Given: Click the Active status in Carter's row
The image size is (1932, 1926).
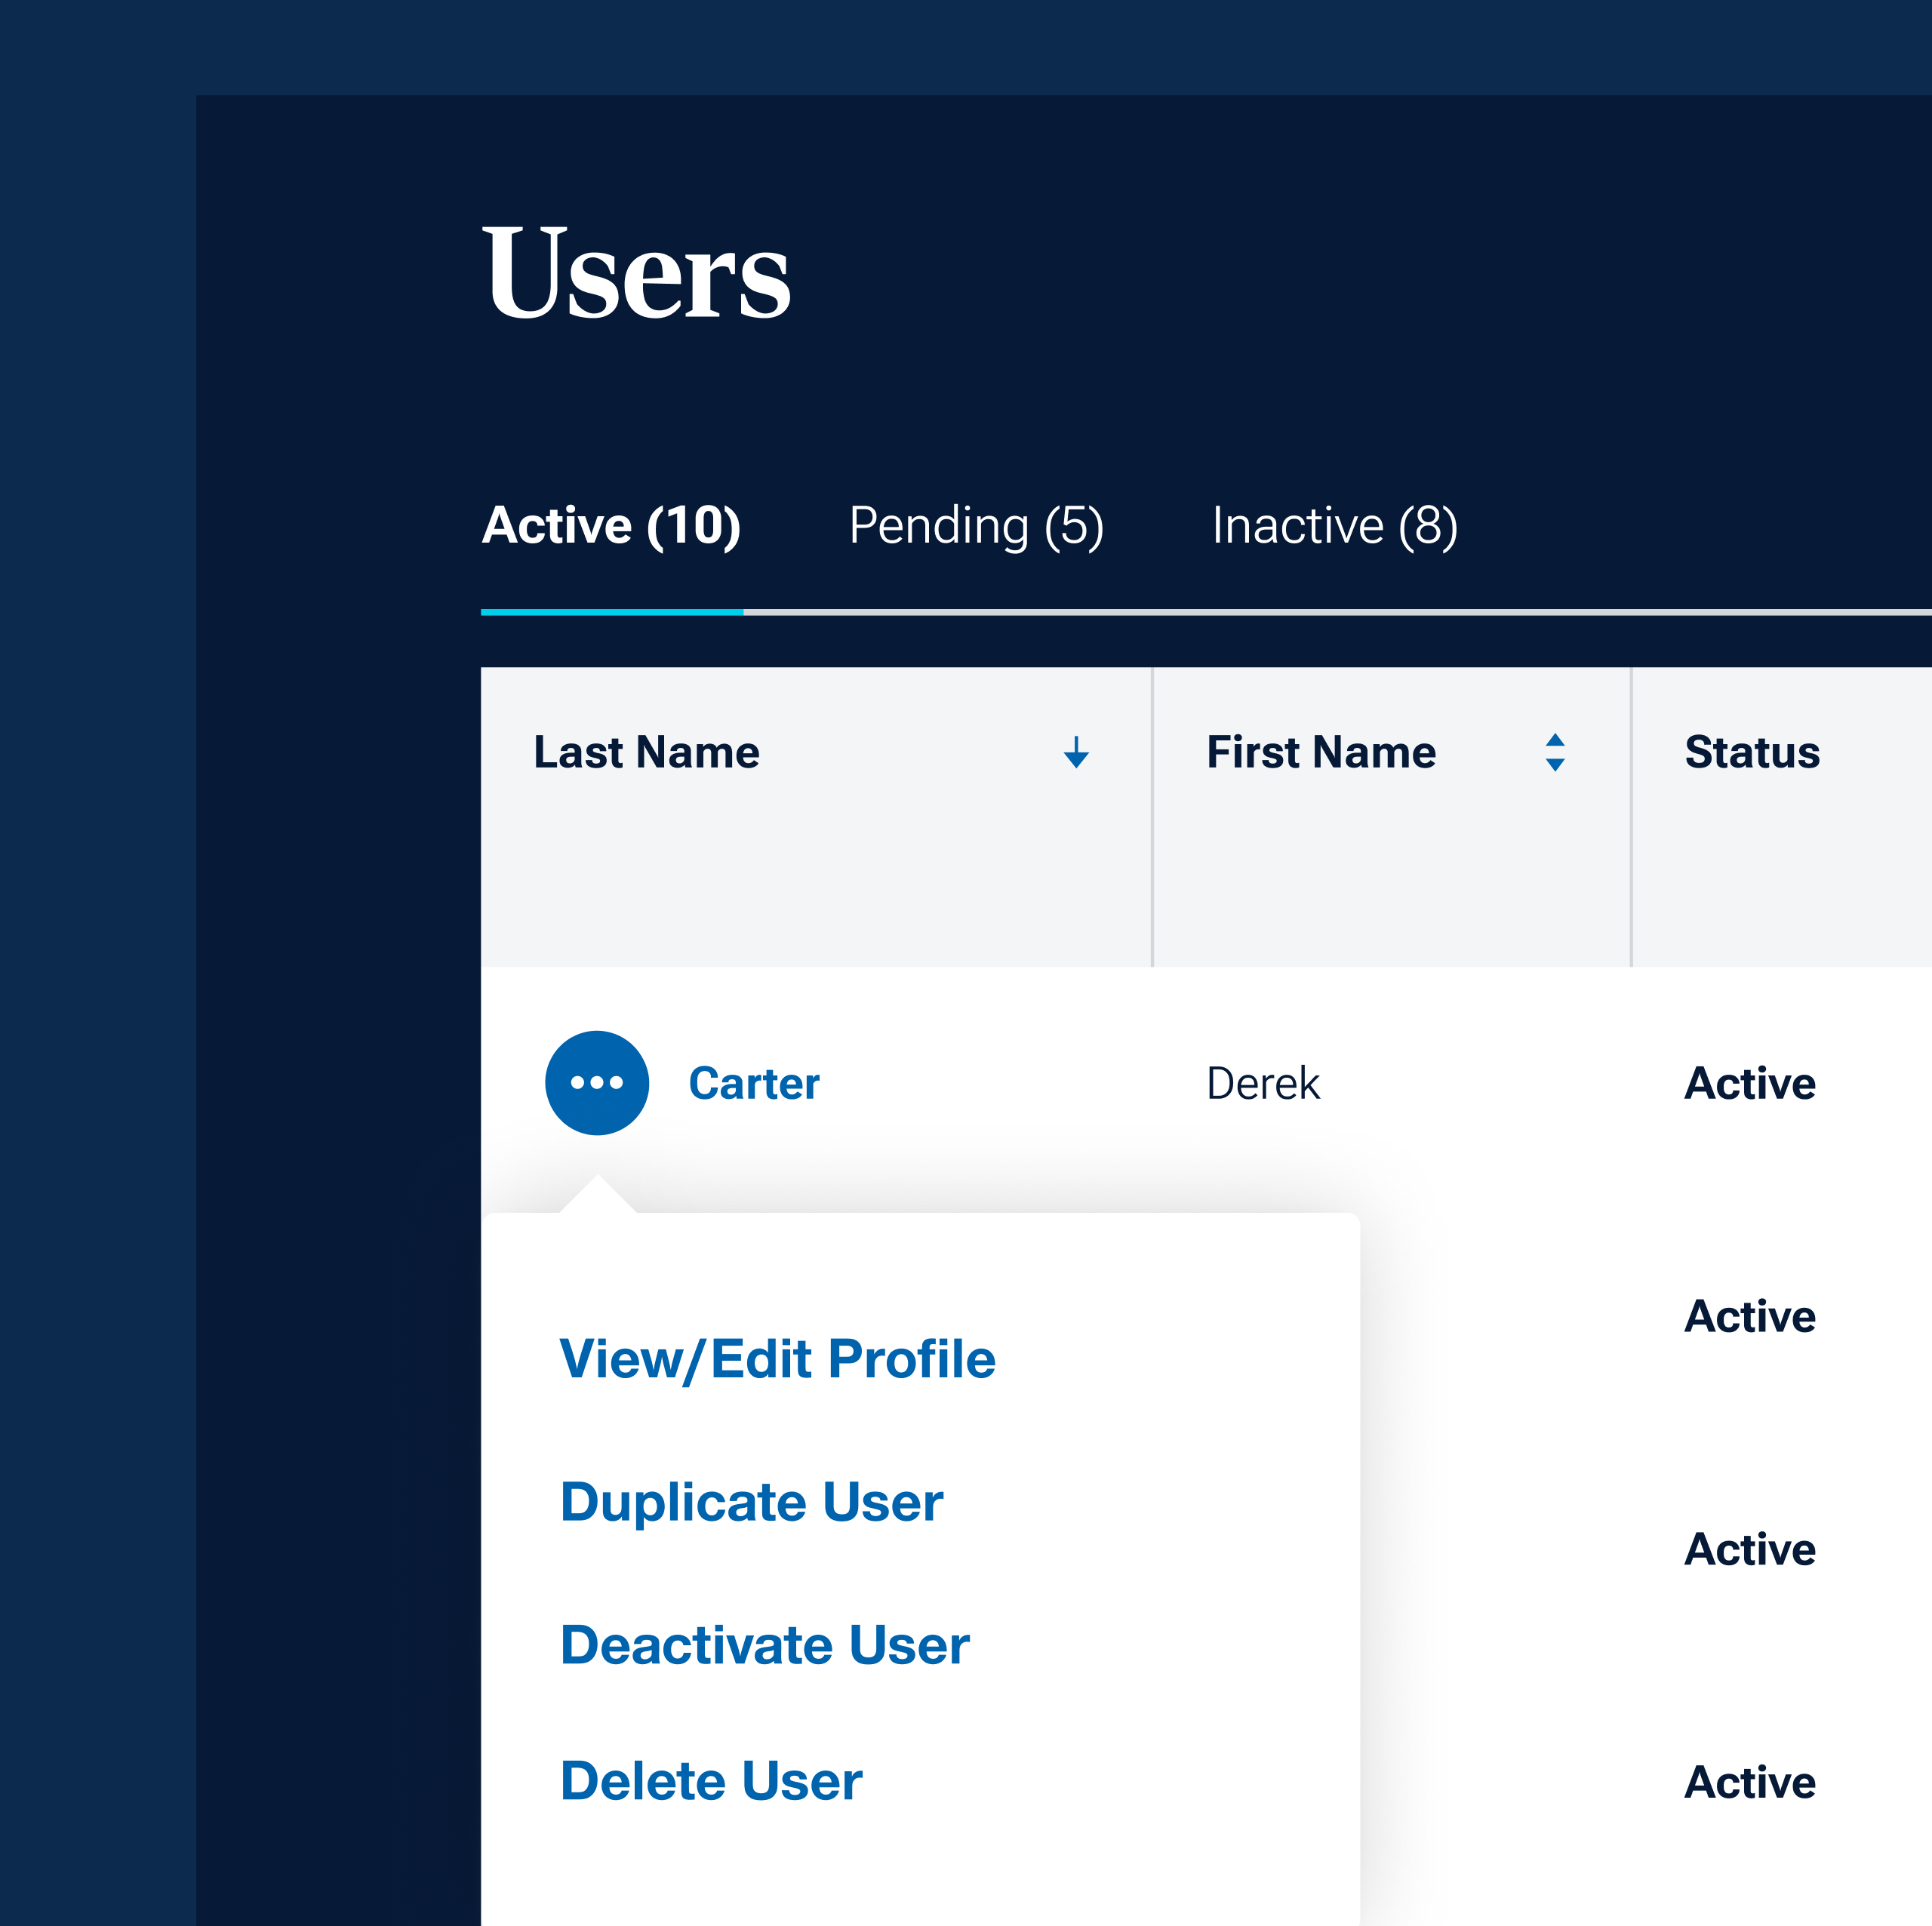Looking at the screenshot, I should coord(1749,1083).
